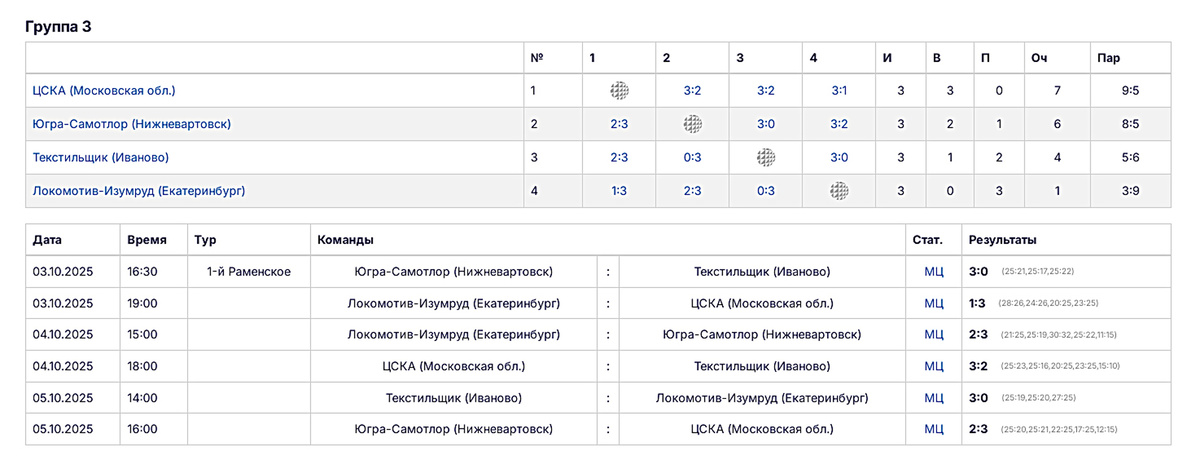Open МЦ stats for the 05.10.2025 14:00 match

(x=934, y=398)
